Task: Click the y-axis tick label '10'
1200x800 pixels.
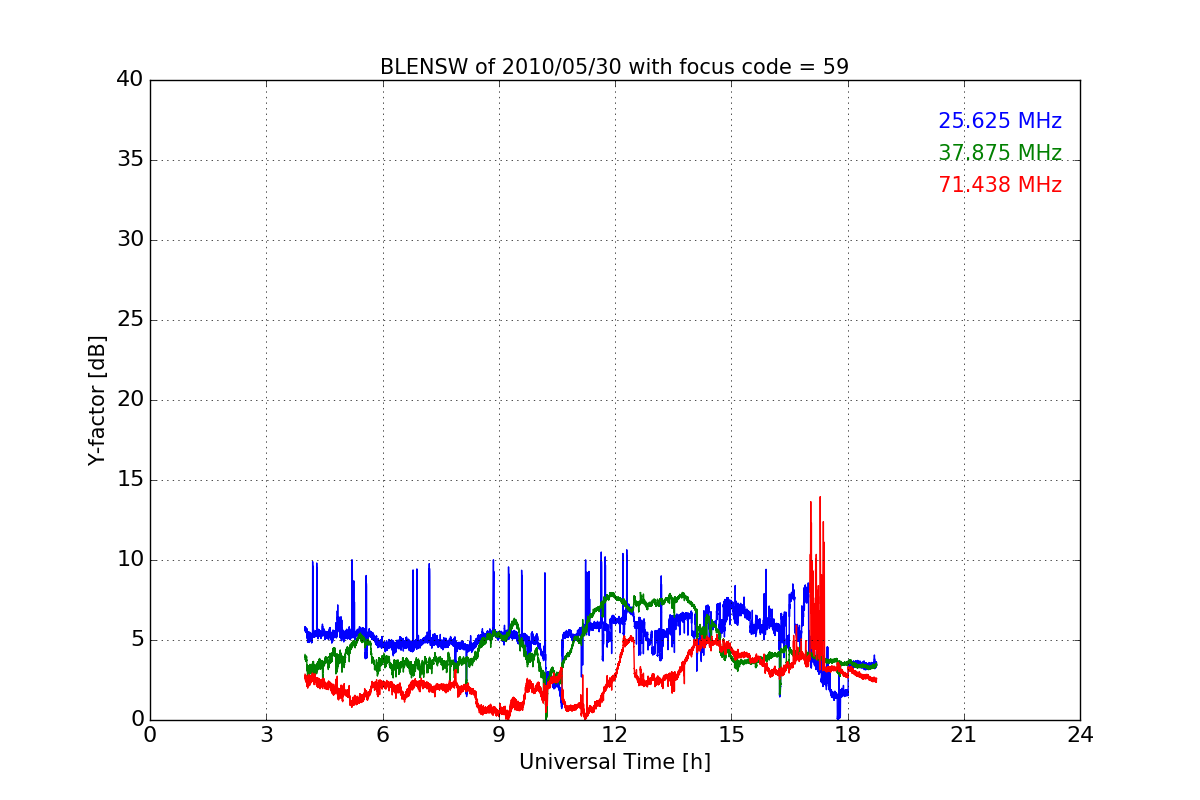Action: (x=130, y=560)
